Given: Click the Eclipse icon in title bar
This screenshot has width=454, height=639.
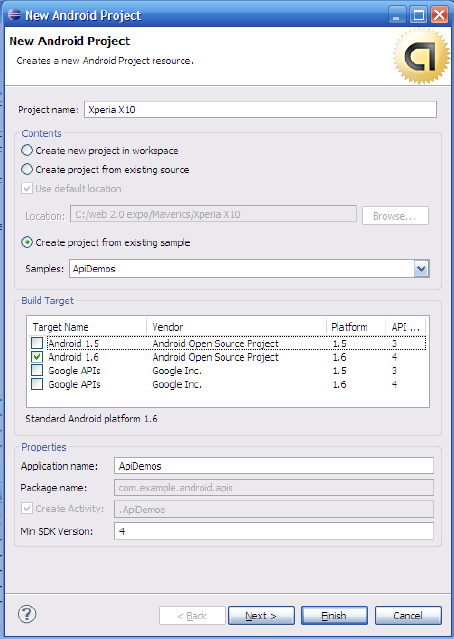Looking at the screenshot, I should tap(14, 15).
